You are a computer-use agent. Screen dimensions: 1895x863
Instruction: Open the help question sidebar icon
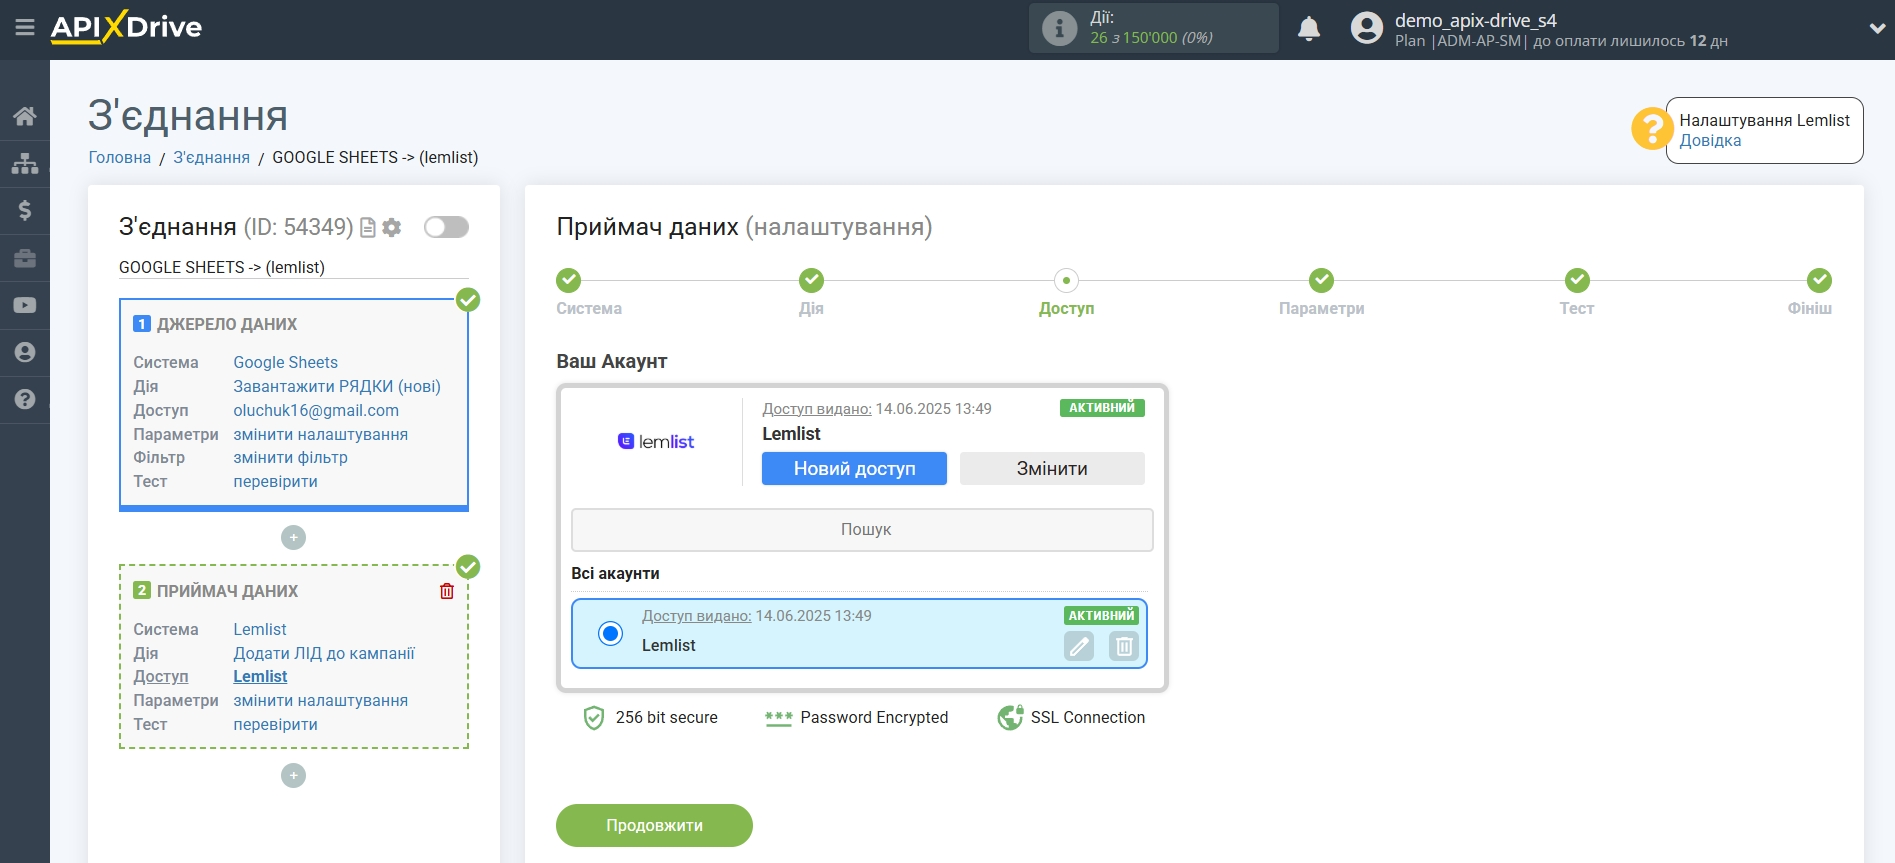pos(25,399)
